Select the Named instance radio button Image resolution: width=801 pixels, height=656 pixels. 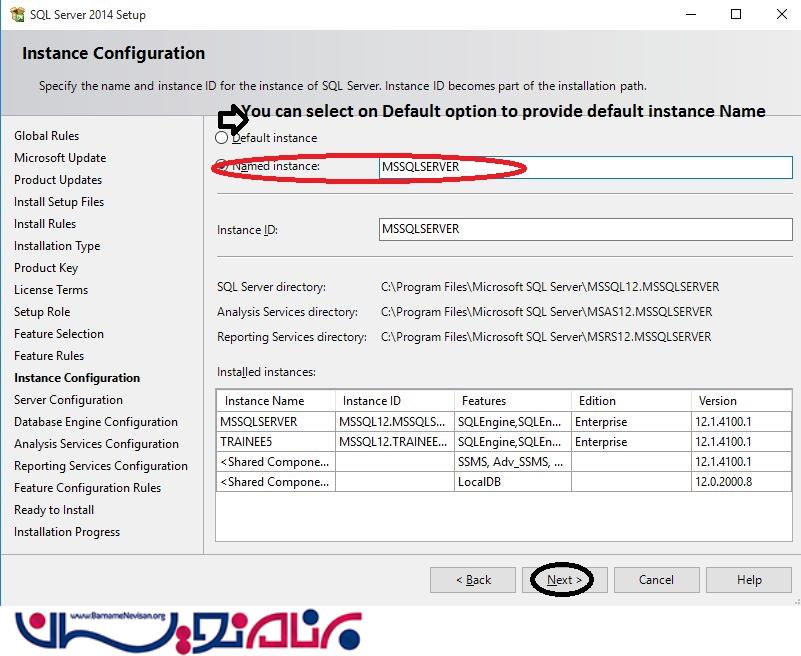click(221, 165)
